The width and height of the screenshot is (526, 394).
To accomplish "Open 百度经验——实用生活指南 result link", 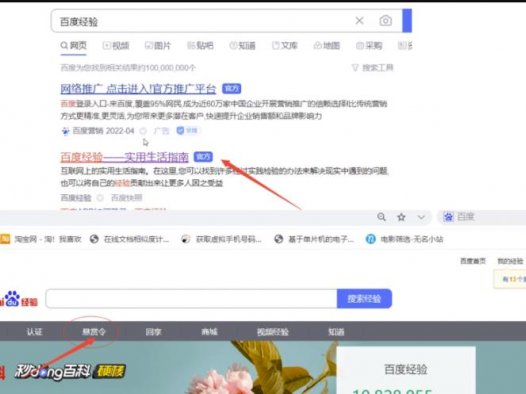I will pyautogui.click(x=124, y=157).
